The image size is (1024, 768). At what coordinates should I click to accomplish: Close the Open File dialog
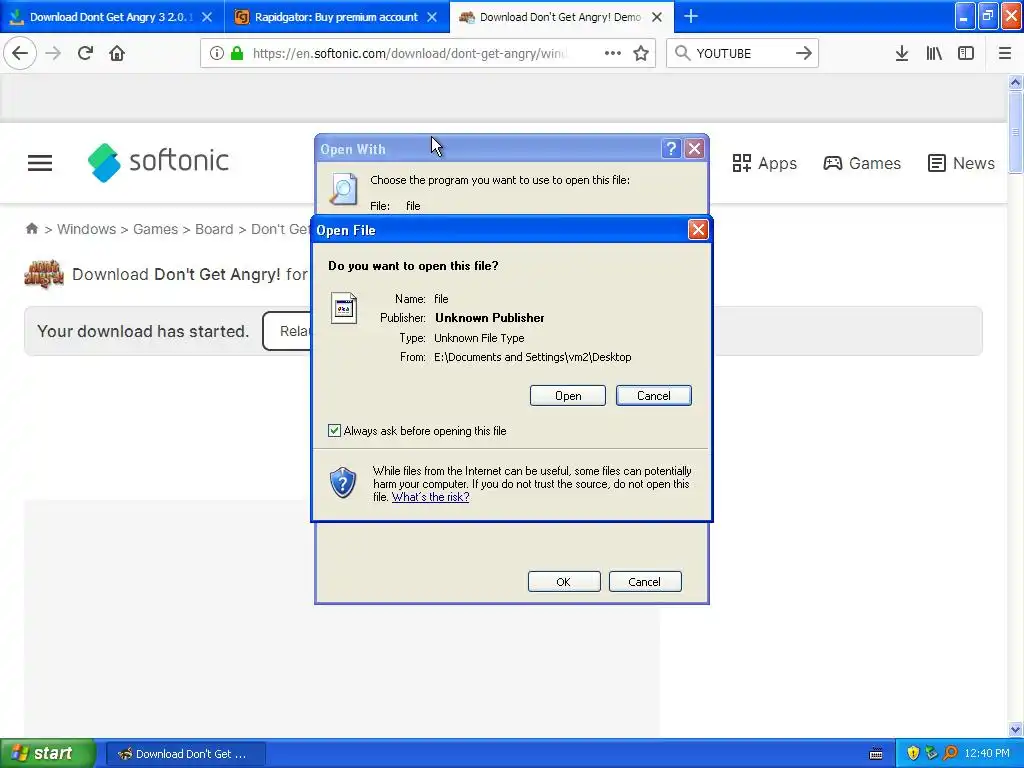(x=698, y=229)
